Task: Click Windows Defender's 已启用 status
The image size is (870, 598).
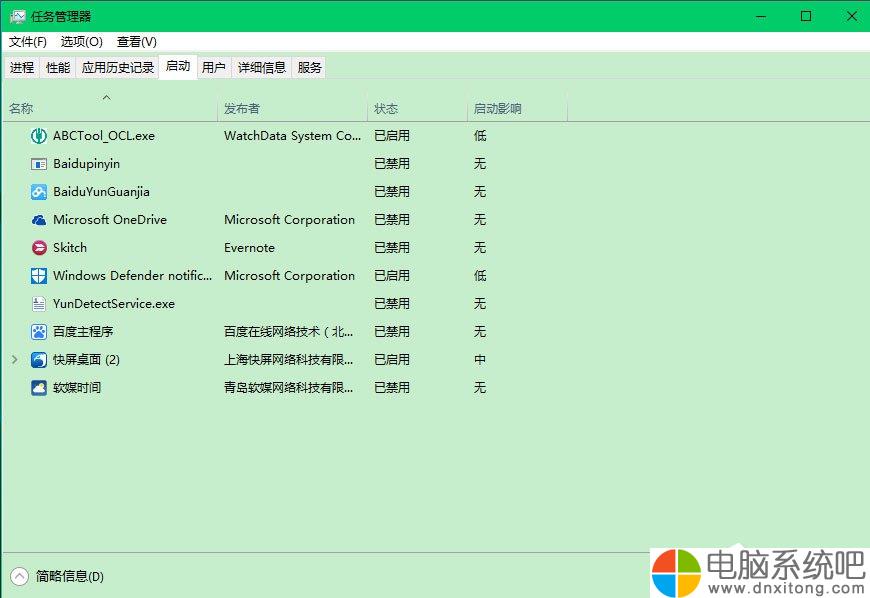Action: coord(392,276)
